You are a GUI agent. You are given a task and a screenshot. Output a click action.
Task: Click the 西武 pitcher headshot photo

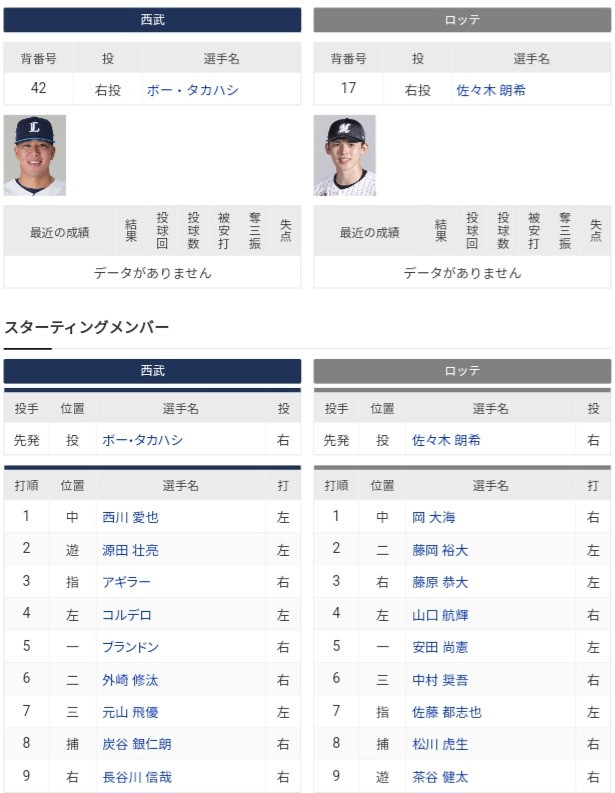(x=35, y=155)
